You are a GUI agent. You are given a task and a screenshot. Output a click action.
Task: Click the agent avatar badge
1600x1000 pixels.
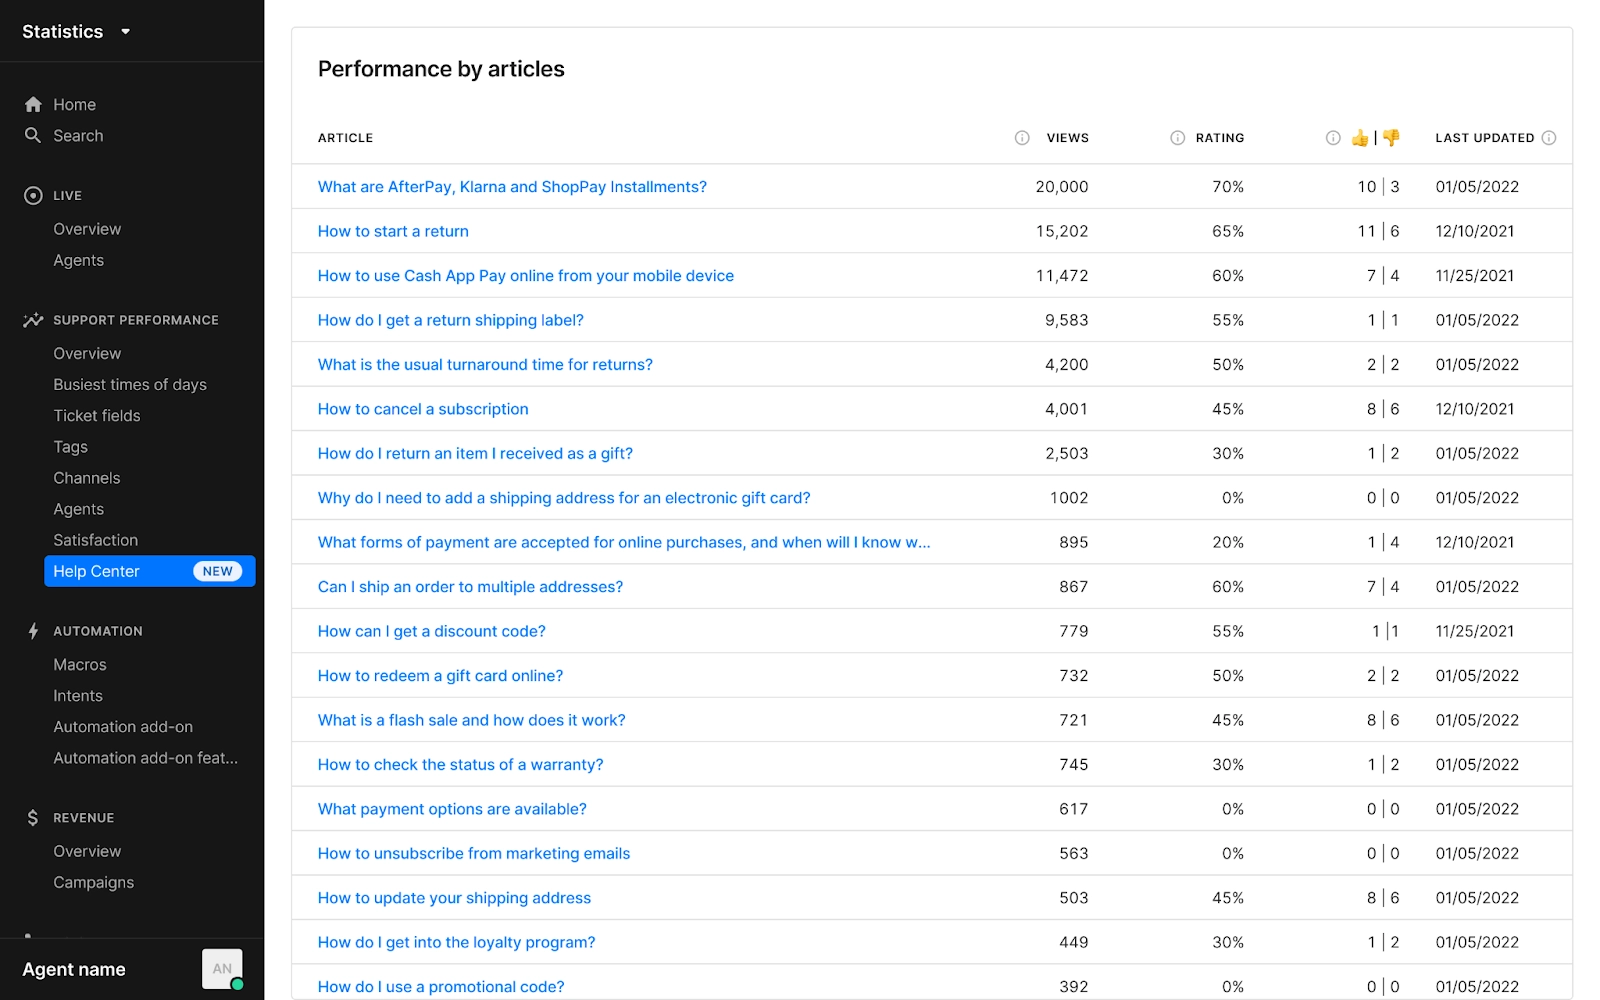221,968
